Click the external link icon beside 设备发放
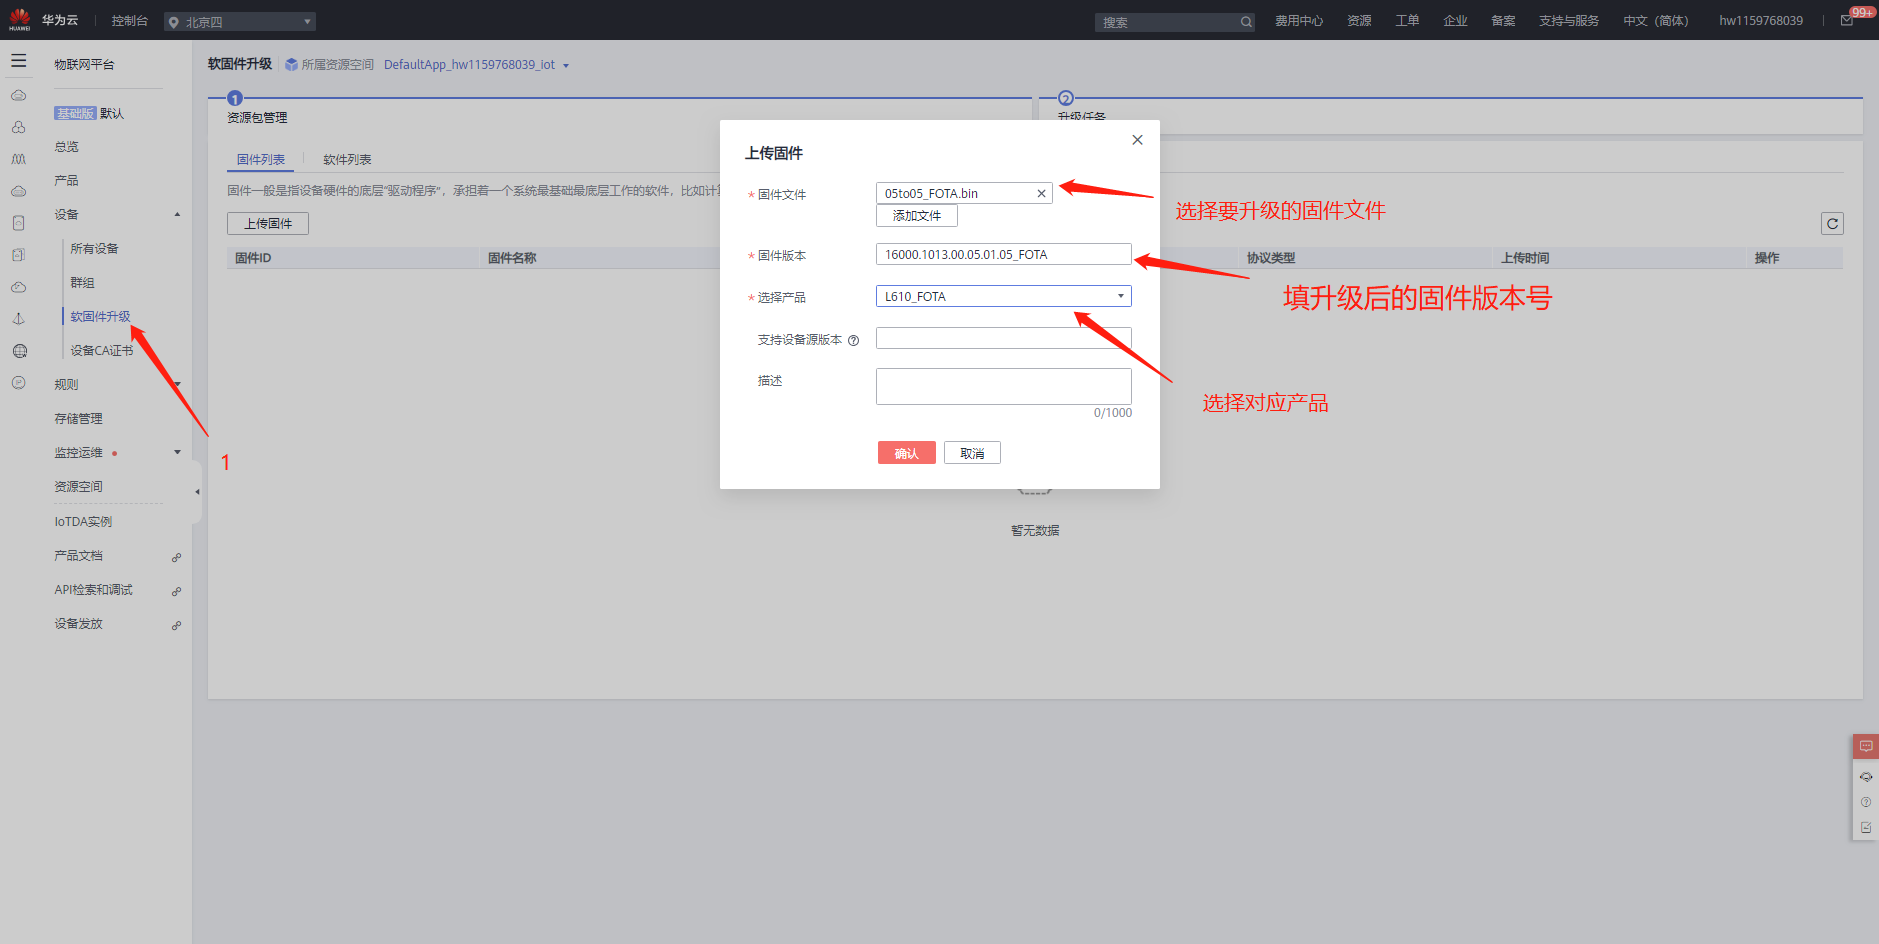Image resolution: width=1879 pixels, height=944 pixels. (x=176, y=625)
